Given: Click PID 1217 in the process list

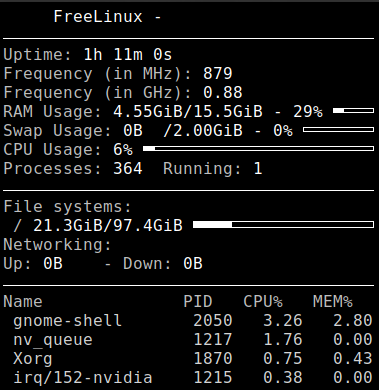Looking at the screenshot, I should click(213, 340).
